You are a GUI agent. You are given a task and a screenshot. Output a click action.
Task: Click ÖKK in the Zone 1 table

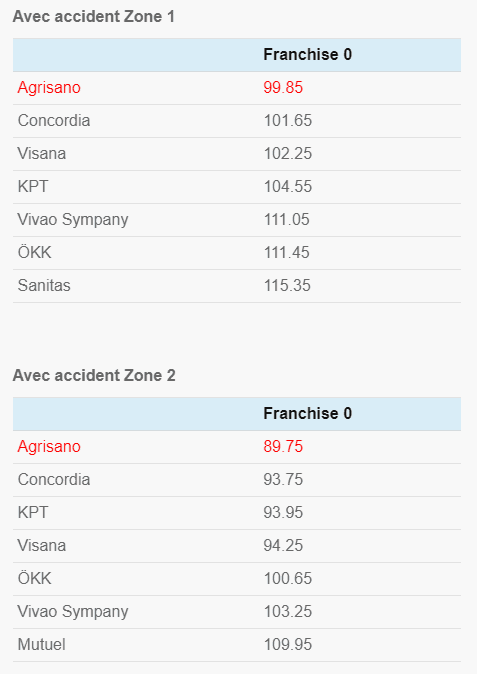[x=34, y=252]
